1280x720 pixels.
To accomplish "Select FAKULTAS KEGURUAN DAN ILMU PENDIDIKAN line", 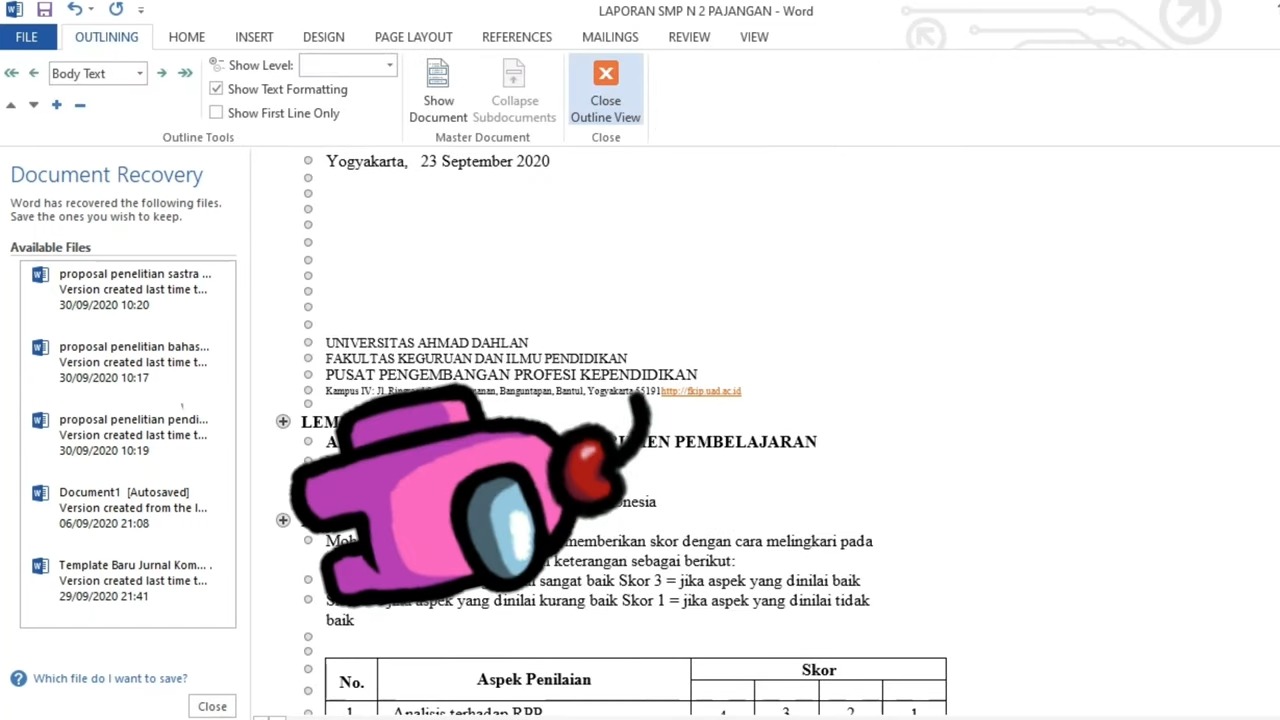I will tap(476, 358).
